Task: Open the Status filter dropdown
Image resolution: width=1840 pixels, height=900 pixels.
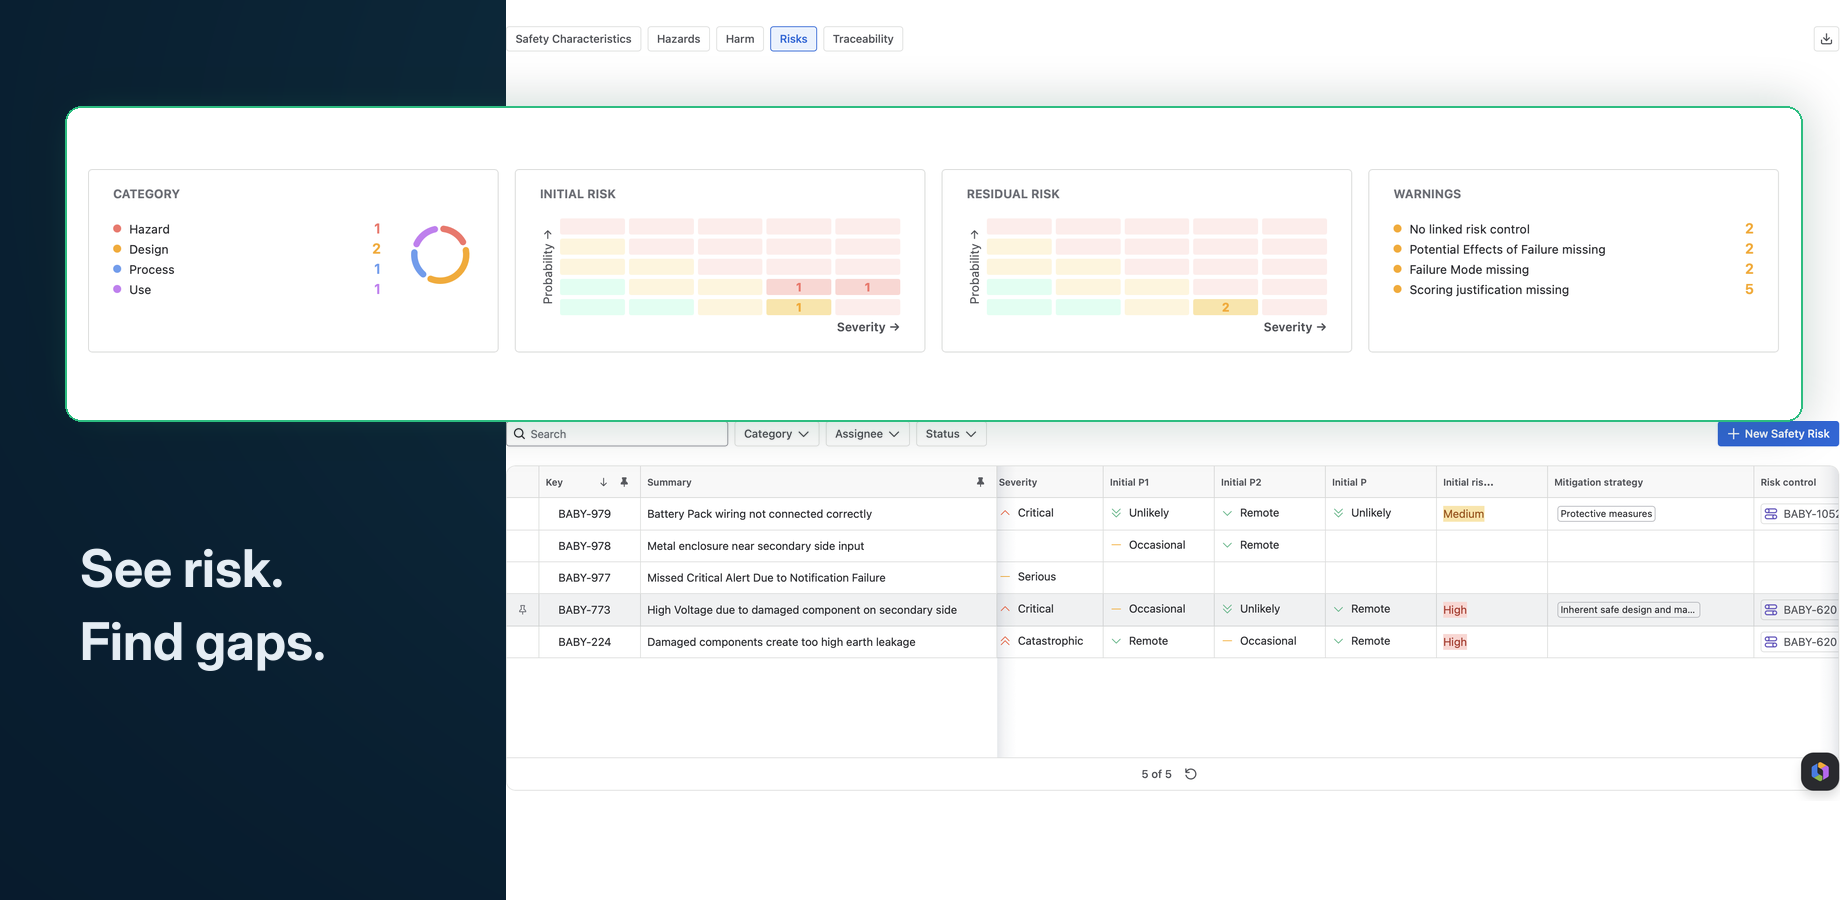Action: point(951,434)
